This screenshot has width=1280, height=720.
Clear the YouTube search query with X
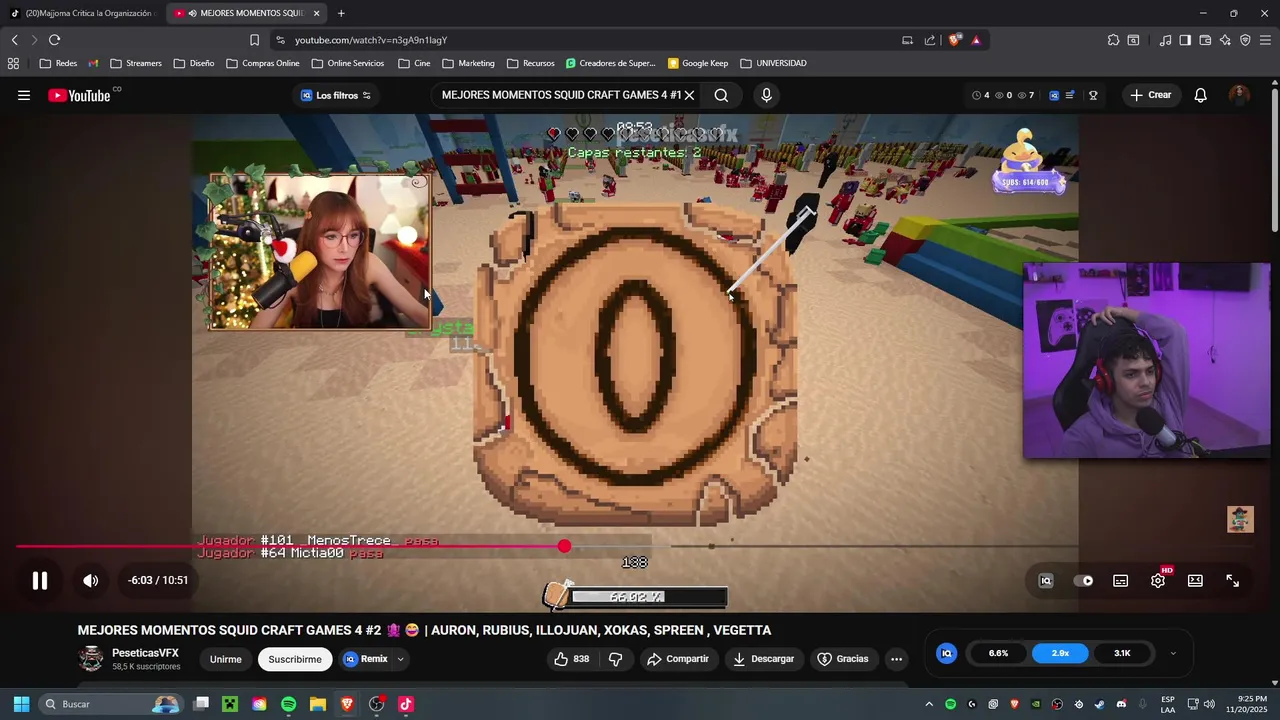click(689, 95)
